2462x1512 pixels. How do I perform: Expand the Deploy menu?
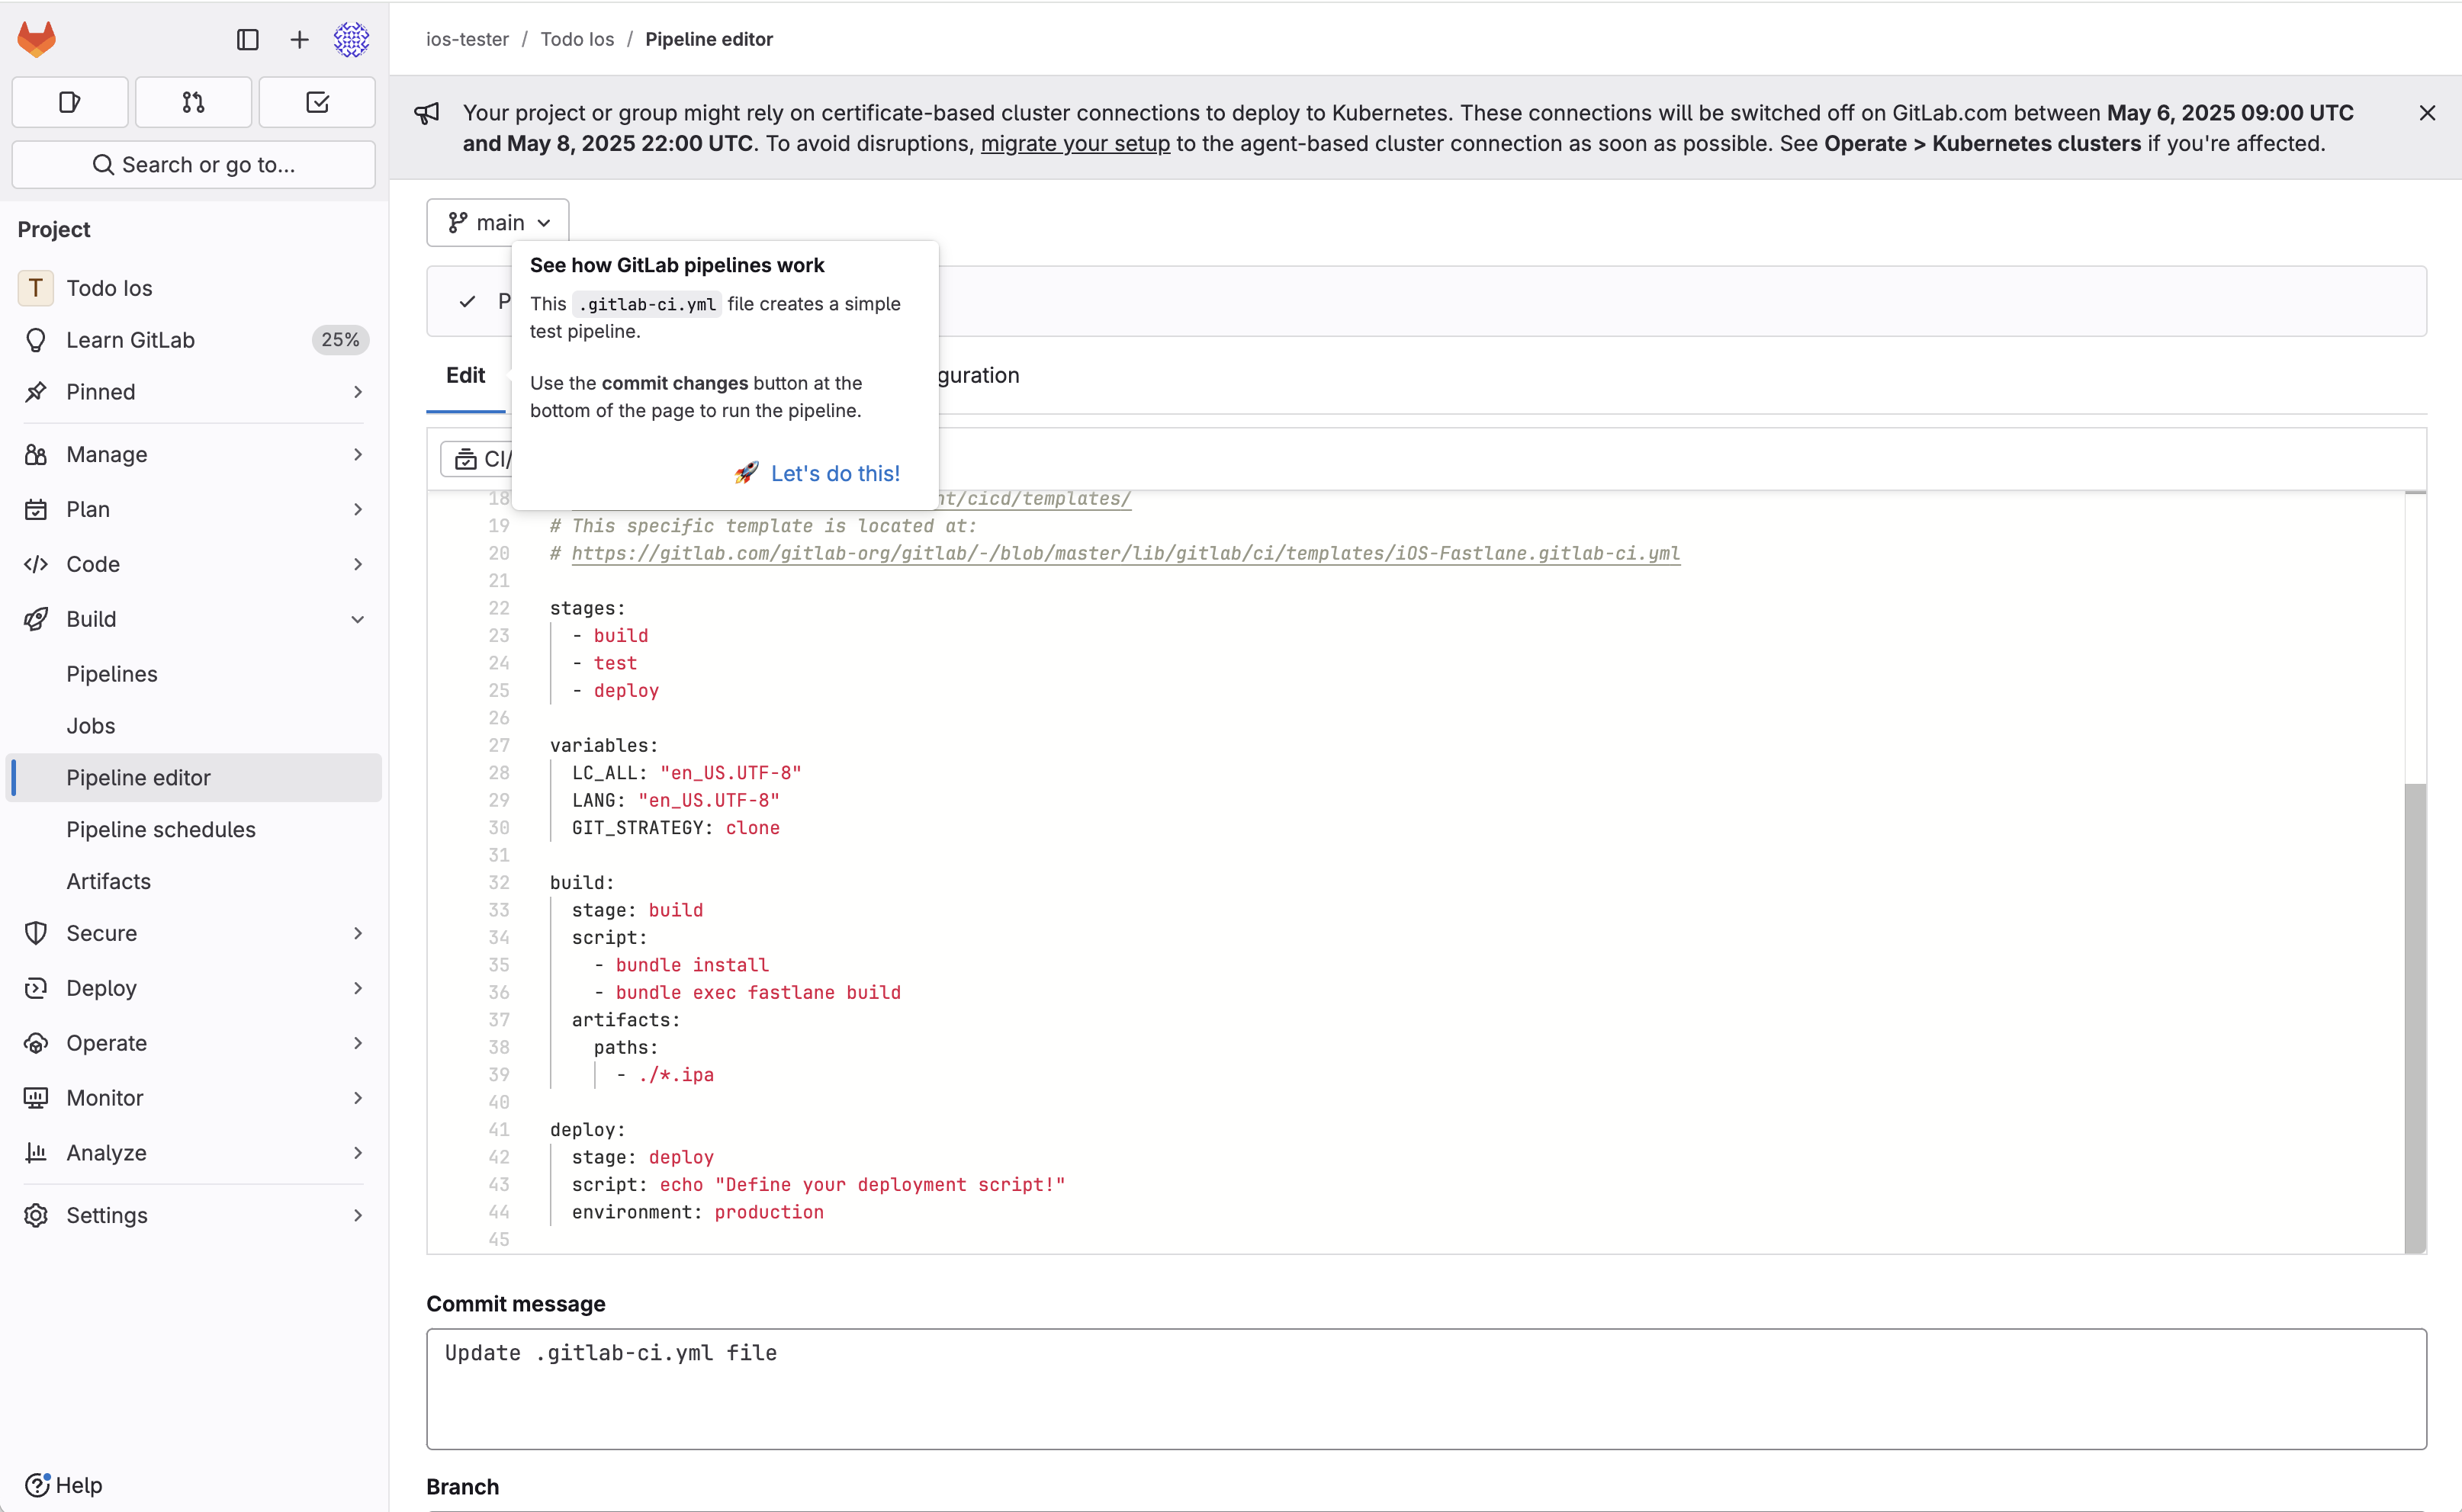(x=193, y=988)
